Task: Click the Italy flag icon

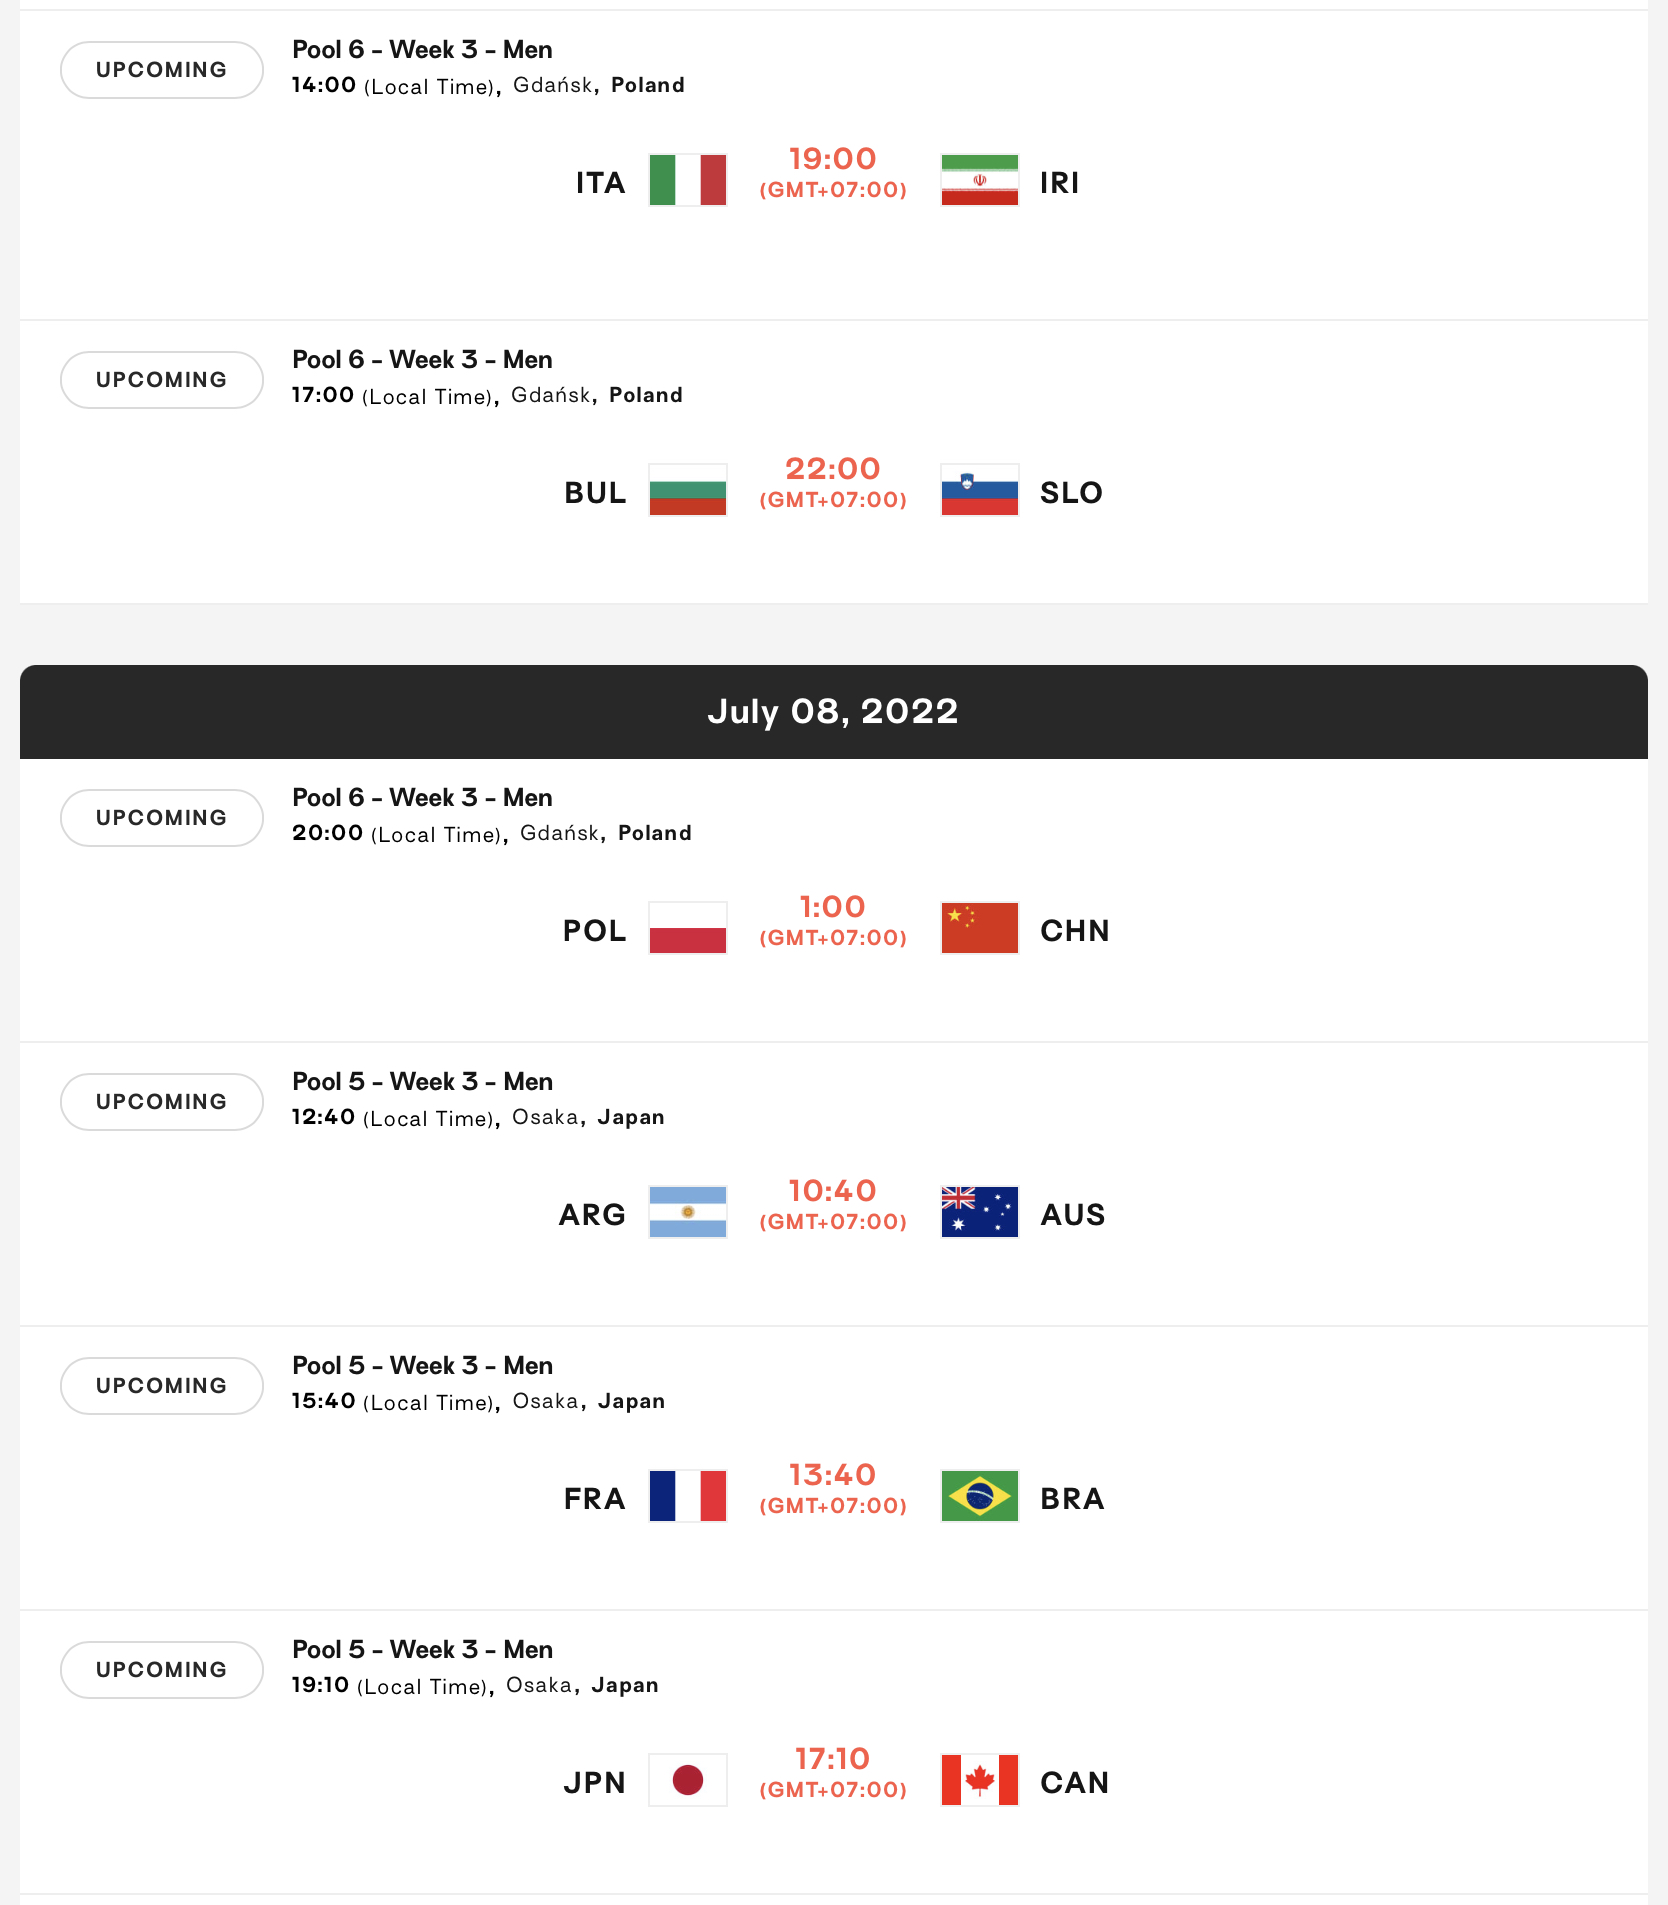Action: coord(687,180)
